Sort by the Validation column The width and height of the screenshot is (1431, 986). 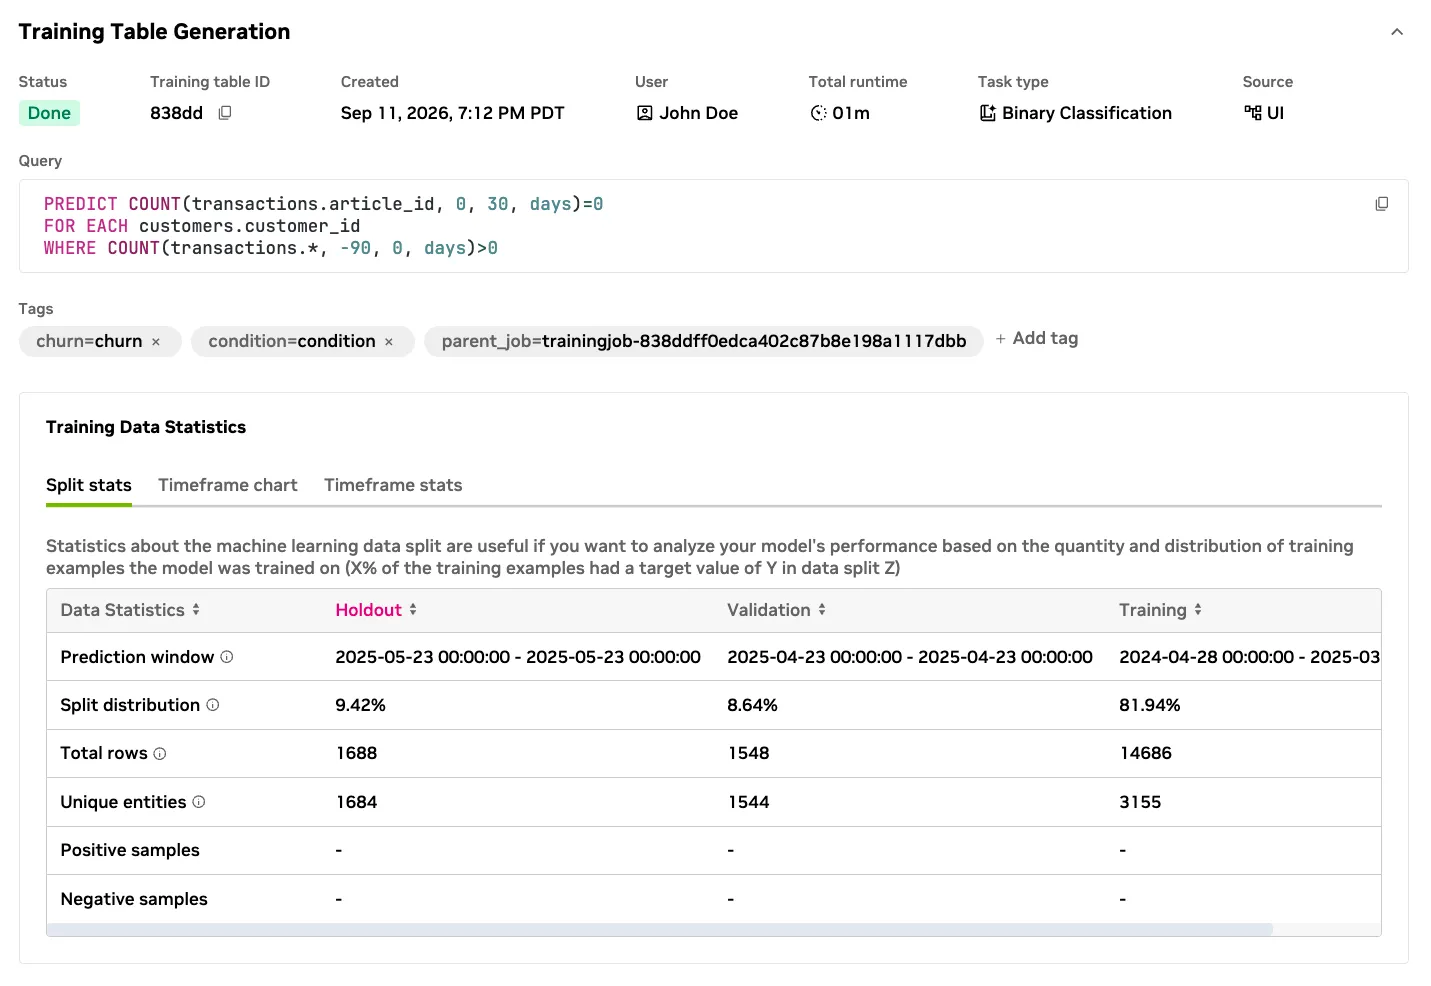click(822, 610)
